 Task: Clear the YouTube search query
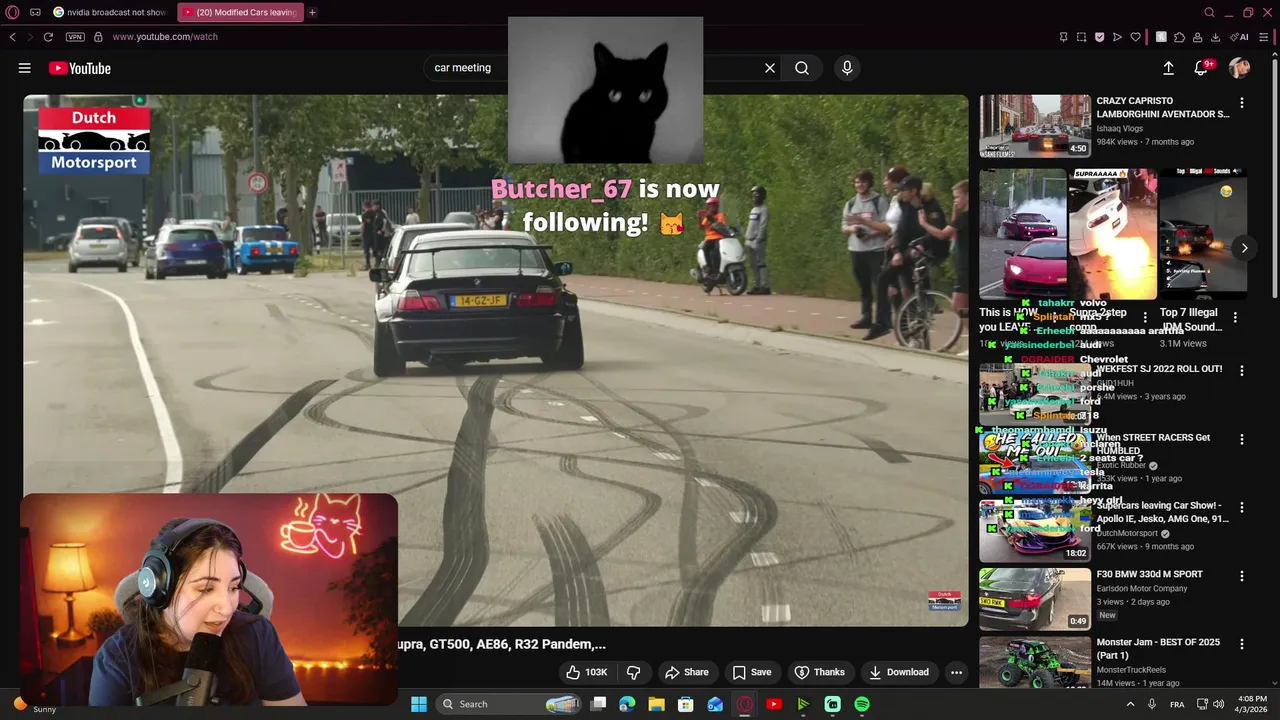click(x=770, y=68)
